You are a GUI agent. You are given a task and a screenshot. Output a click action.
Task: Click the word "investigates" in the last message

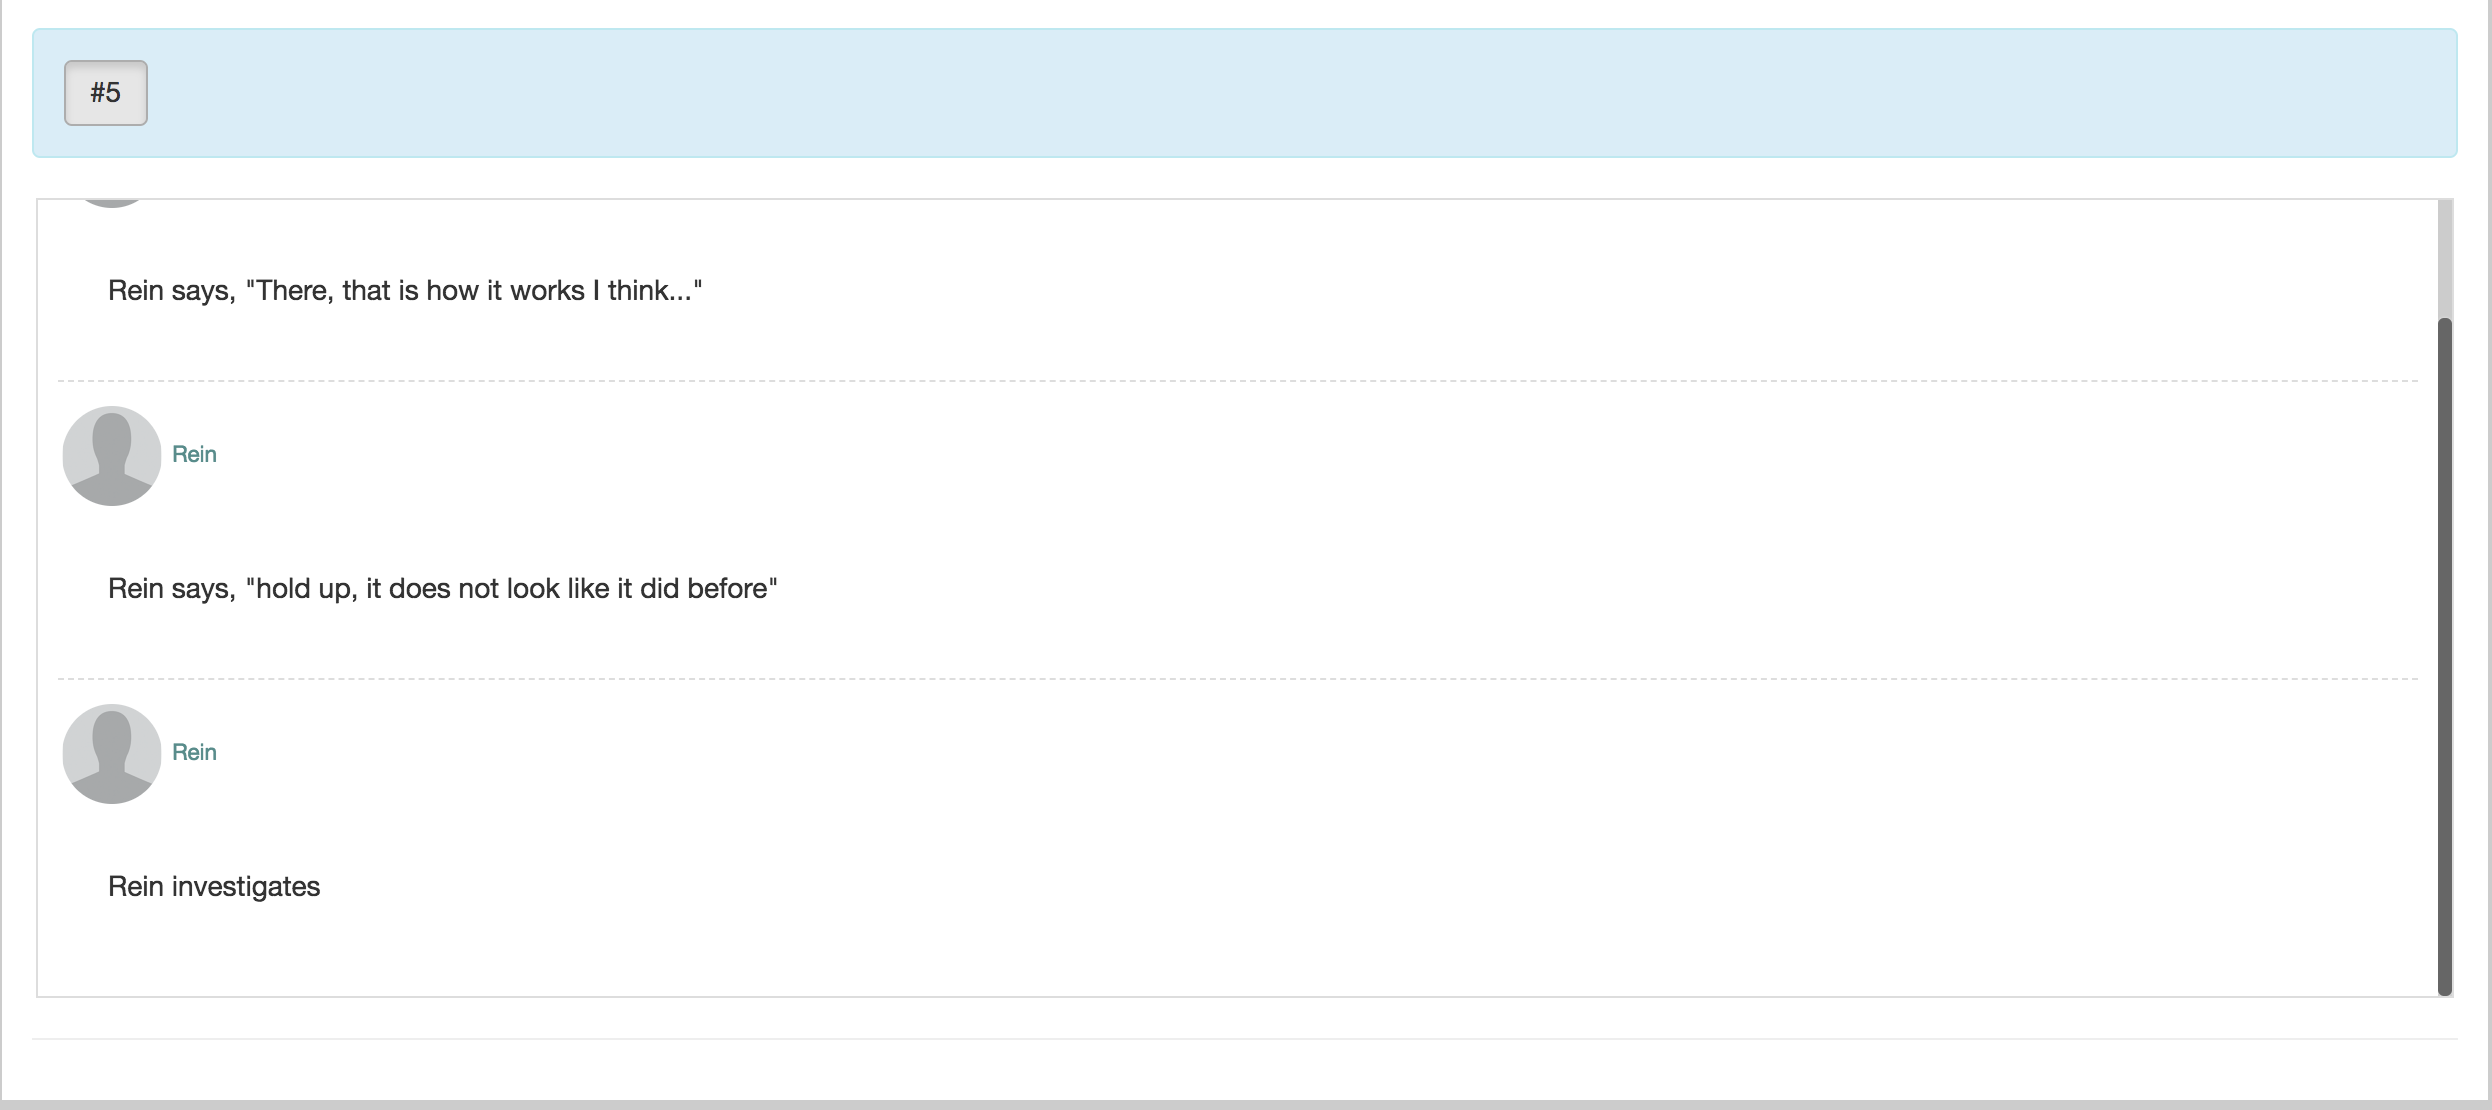[x=246, y=886]
